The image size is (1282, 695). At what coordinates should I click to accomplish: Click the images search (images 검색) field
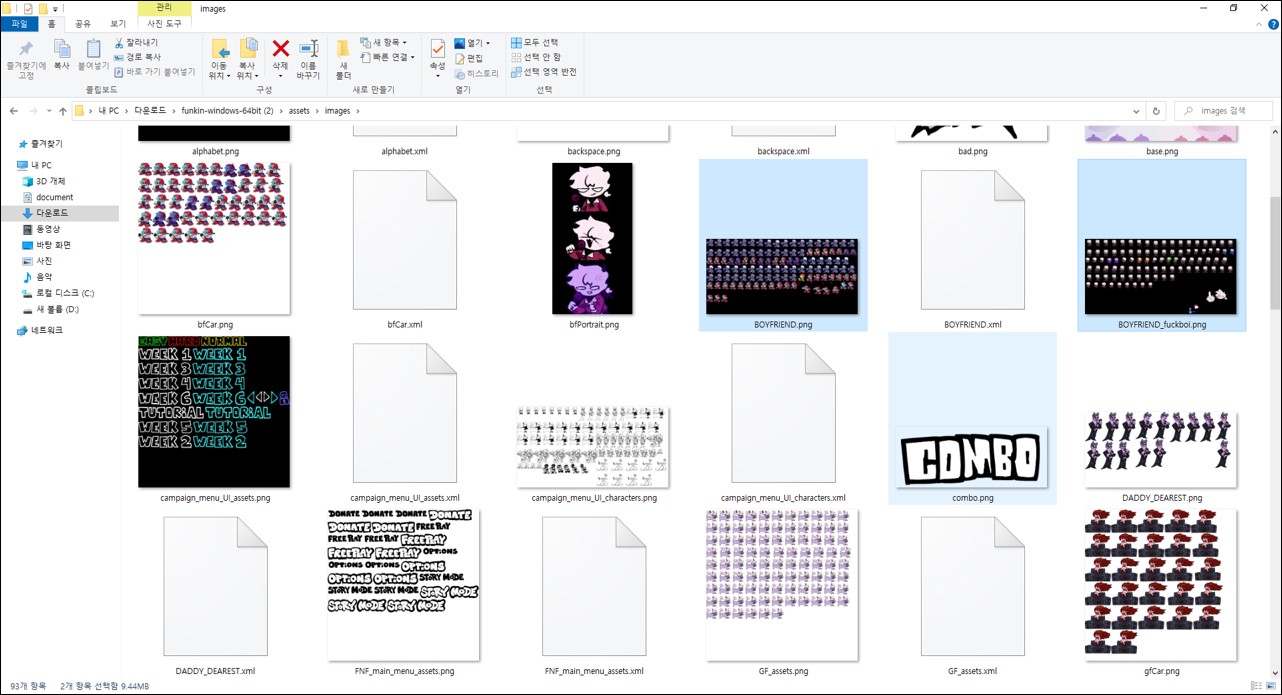pyautogui.click(x=1222, y=111)
